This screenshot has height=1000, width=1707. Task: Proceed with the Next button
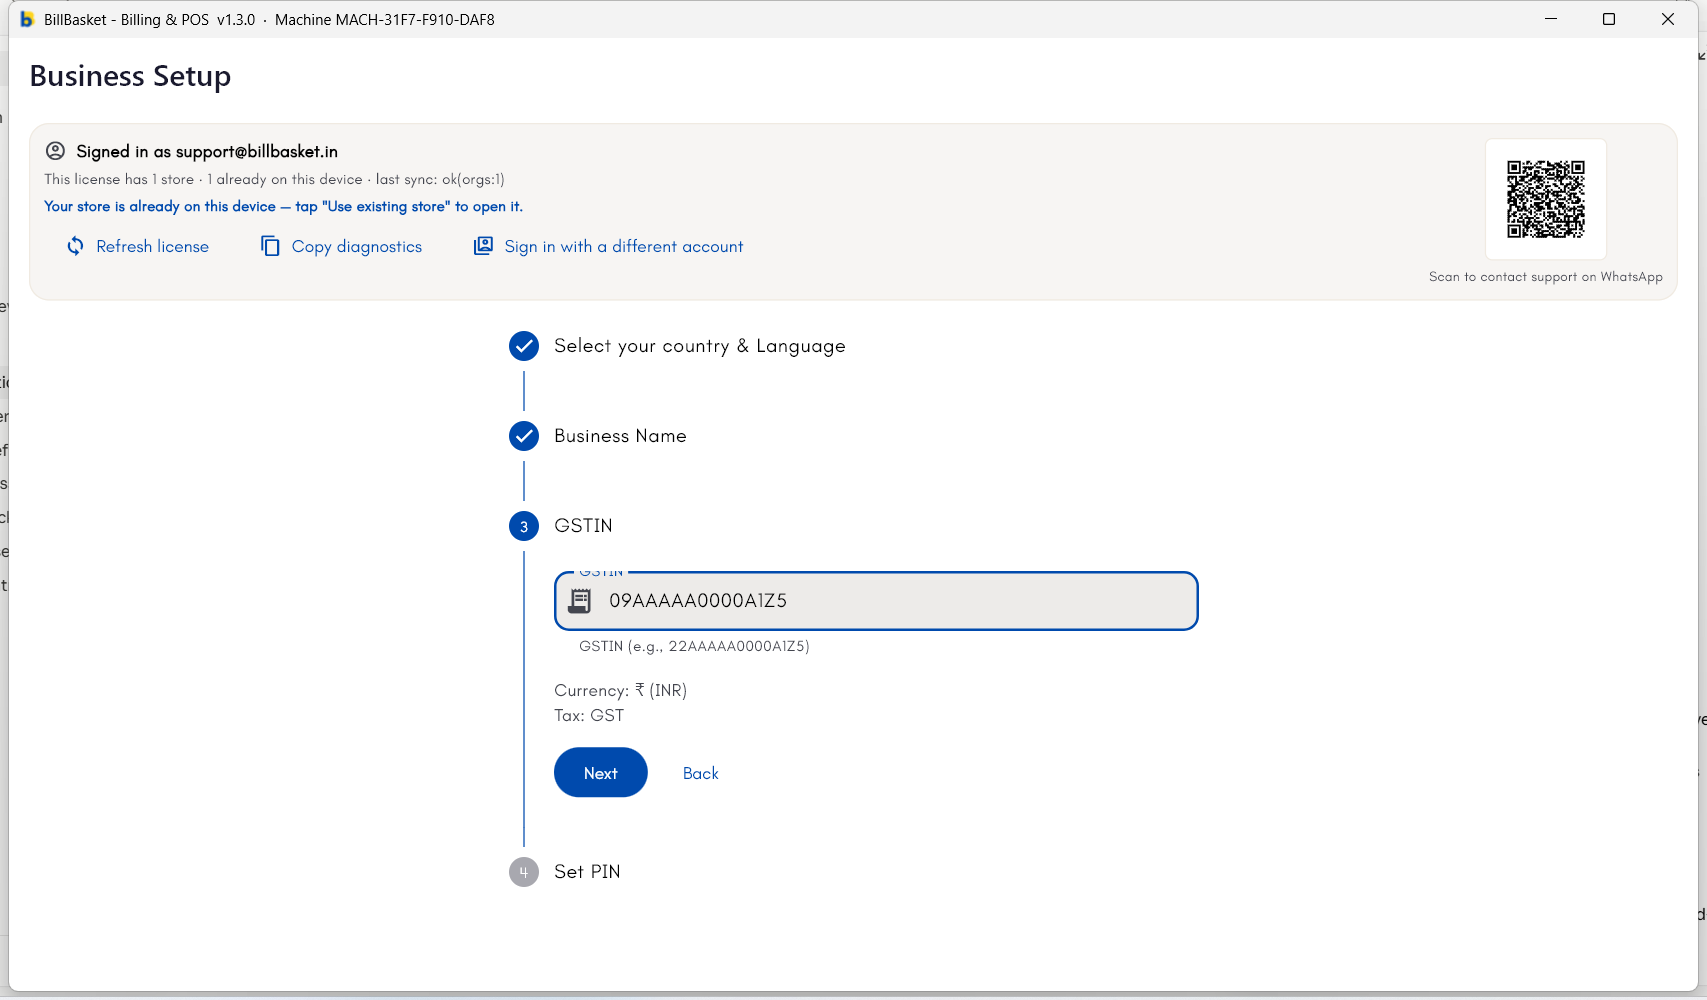601,773
